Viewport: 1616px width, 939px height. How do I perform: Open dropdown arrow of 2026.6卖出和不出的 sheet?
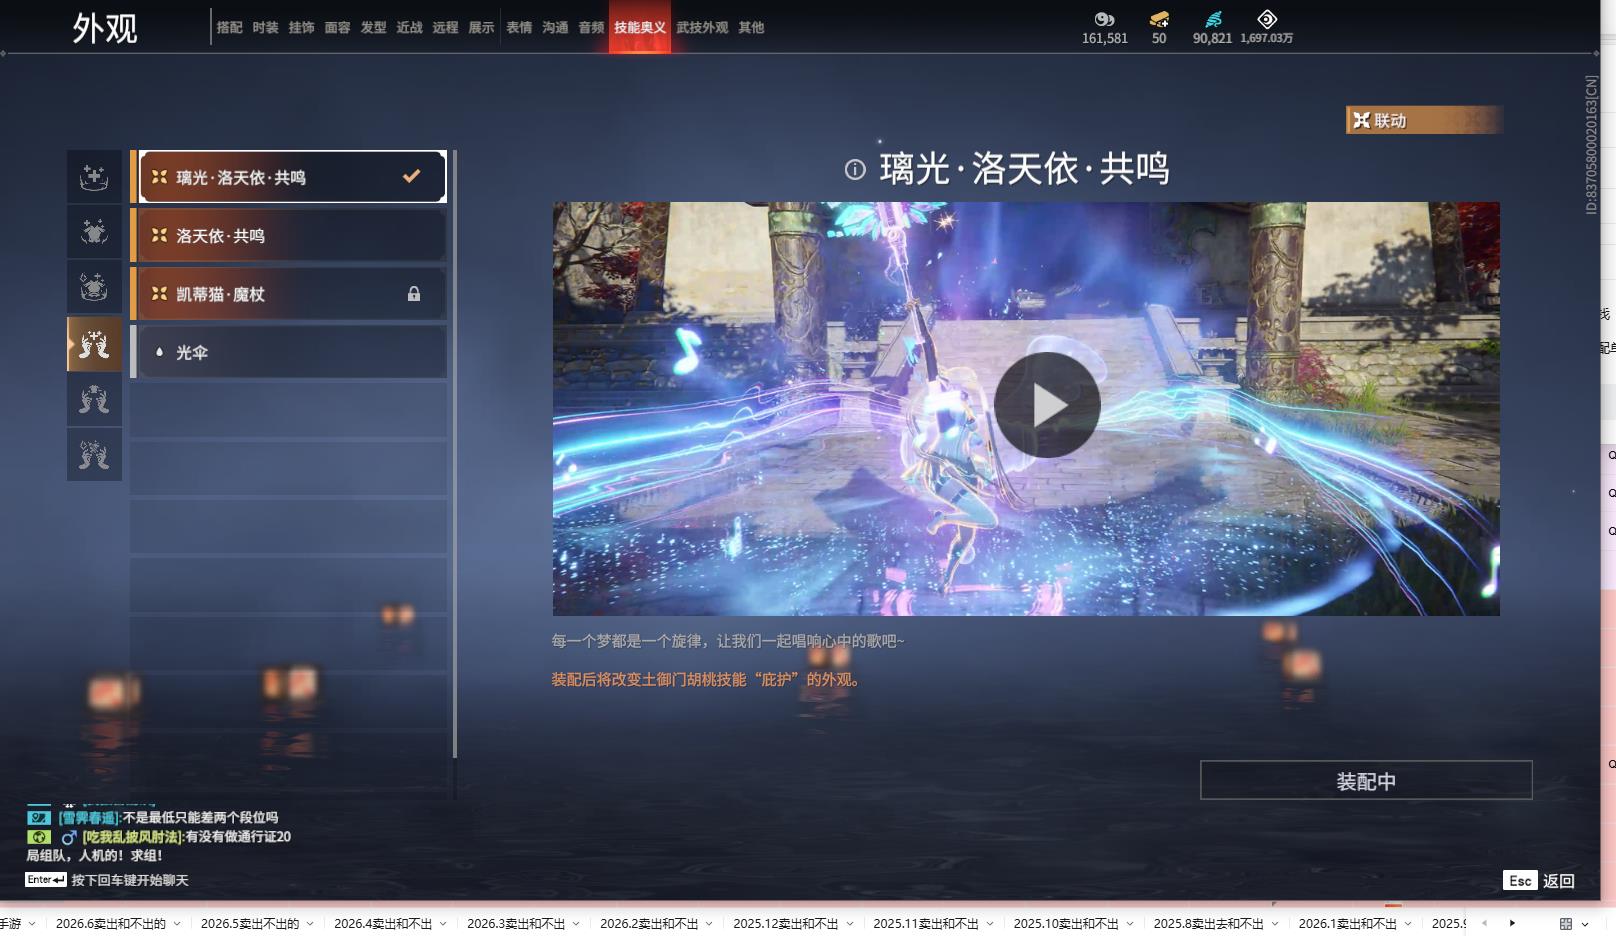(x=177, y=924)
